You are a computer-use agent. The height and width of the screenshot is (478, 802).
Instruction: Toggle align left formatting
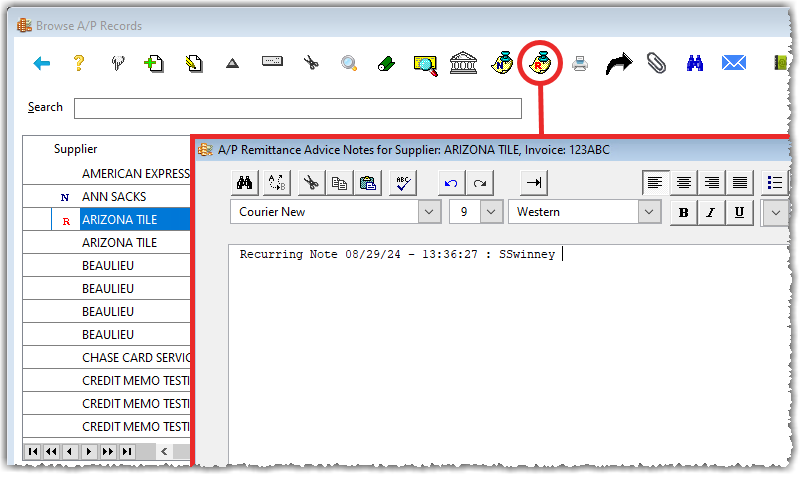[x=655, y=183]
